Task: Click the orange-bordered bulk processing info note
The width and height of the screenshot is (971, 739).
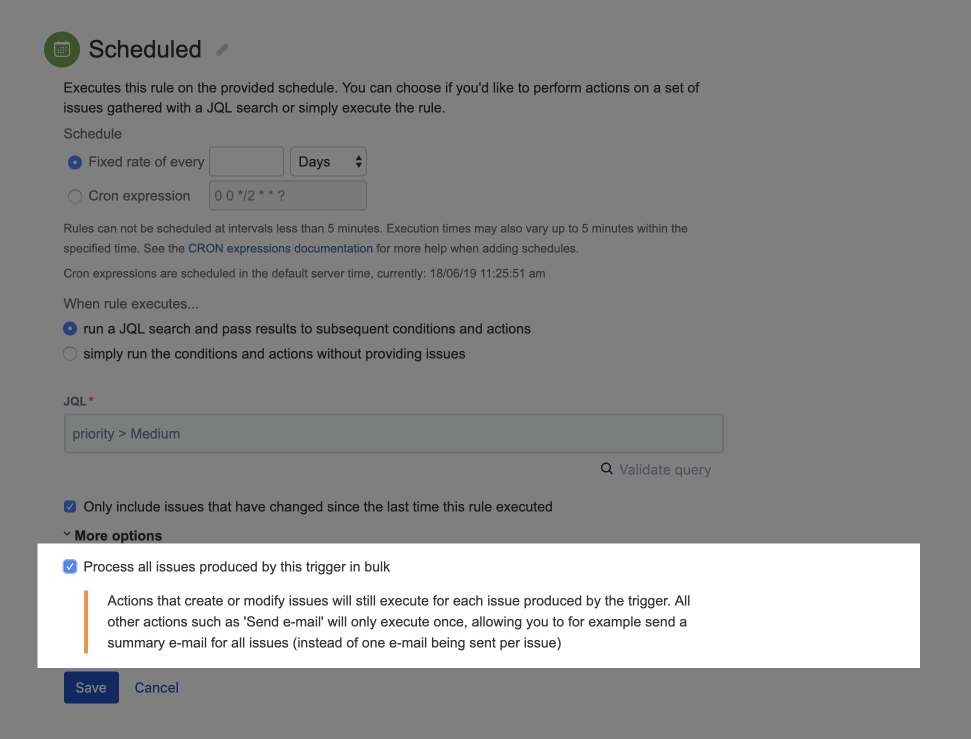Action: pyautogui.click(x=398, y=622)
